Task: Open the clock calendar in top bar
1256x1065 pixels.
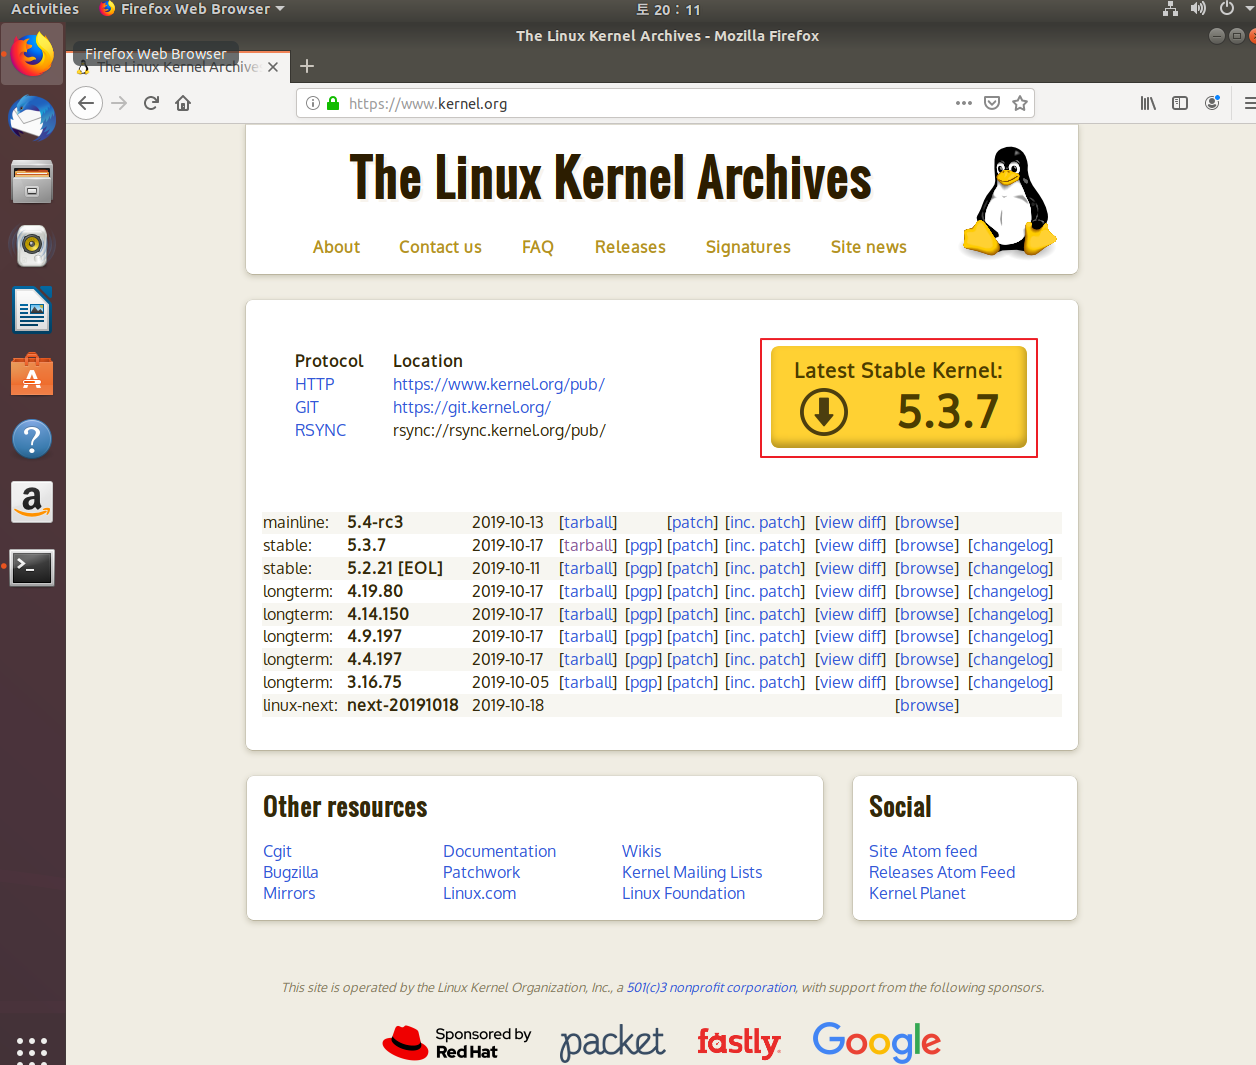Action: (668, 10)
